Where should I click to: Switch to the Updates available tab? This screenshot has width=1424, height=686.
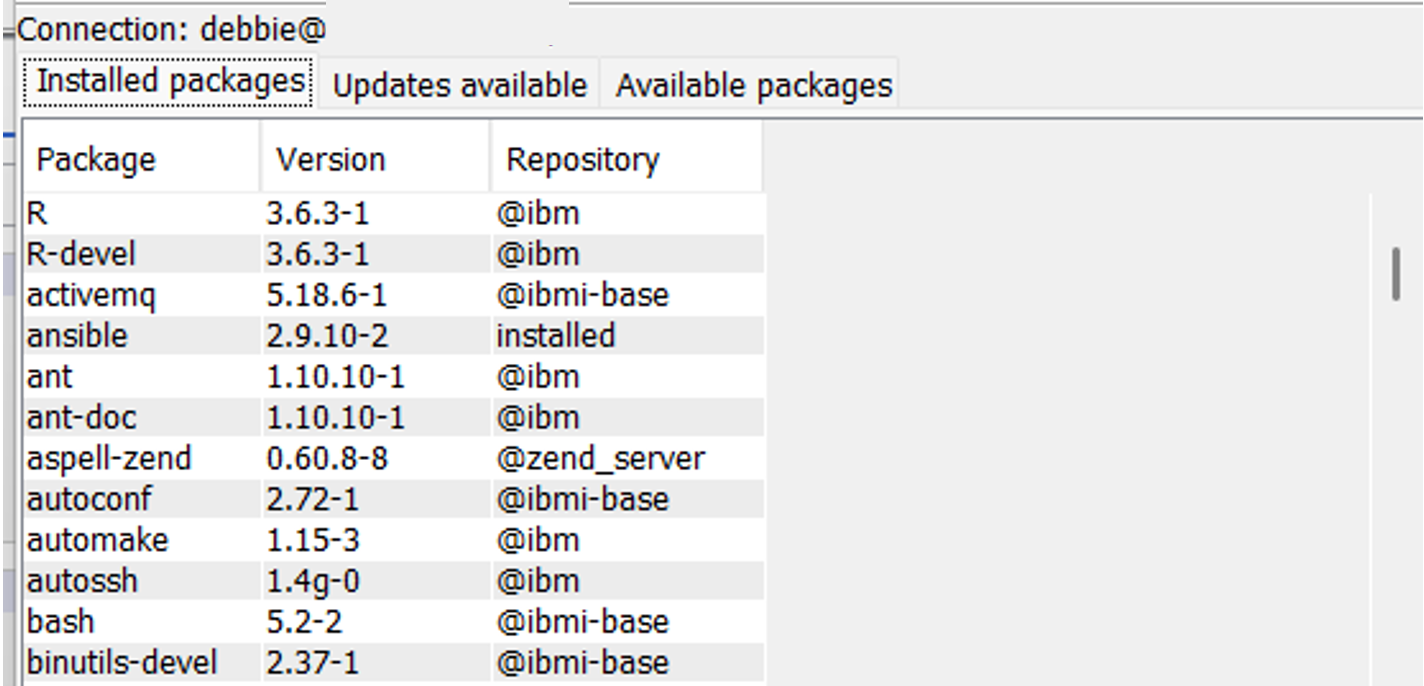click(x=460, y=84)
